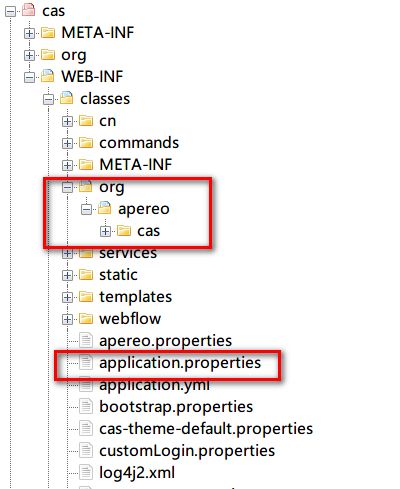
Task: Click the apereo folder icon
Action: tap(105, 208)
